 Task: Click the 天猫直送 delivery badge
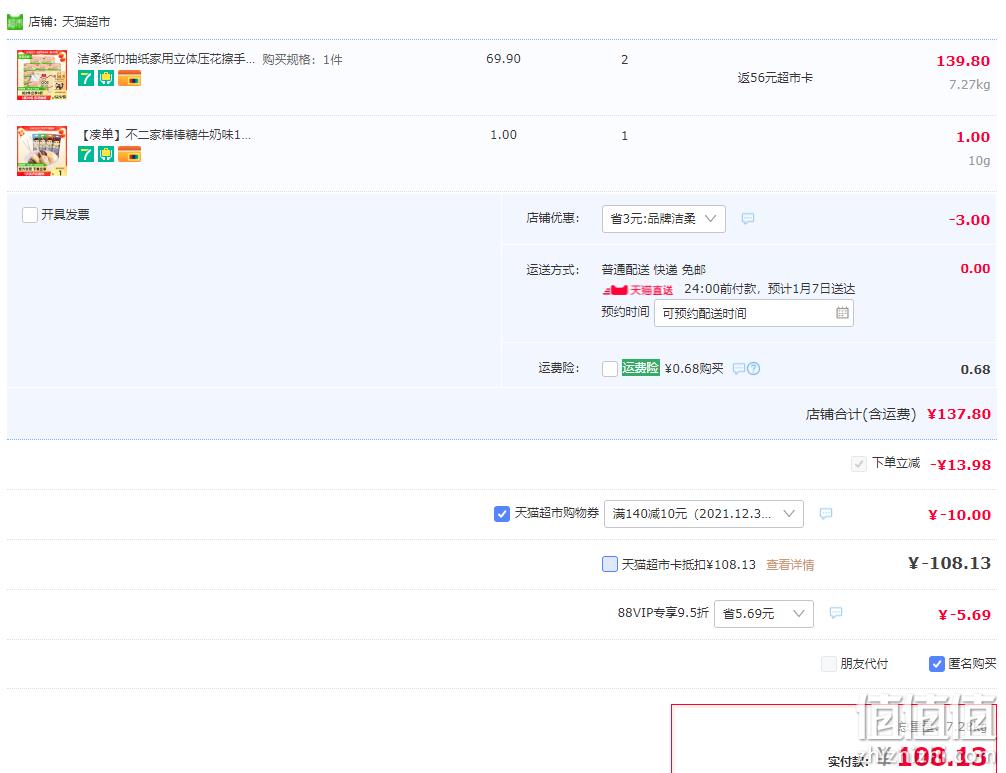[x=638, y=290]
